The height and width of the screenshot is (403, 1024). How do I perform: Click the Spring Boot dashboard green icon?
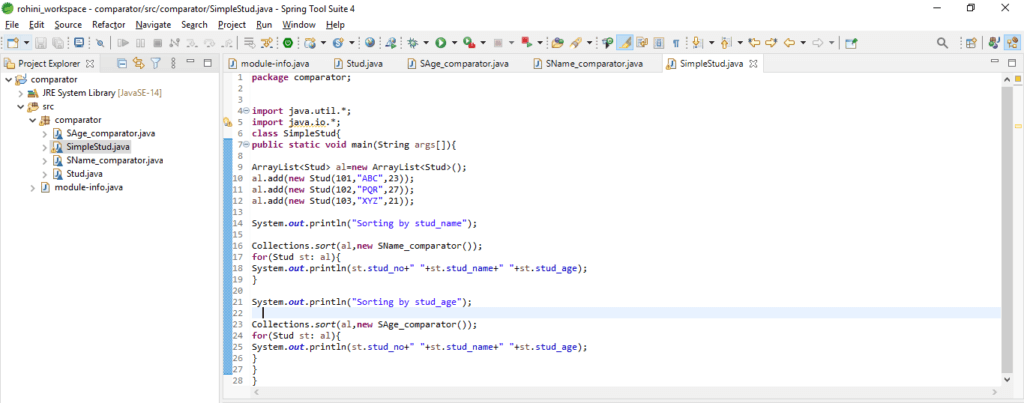pos(288,43)
